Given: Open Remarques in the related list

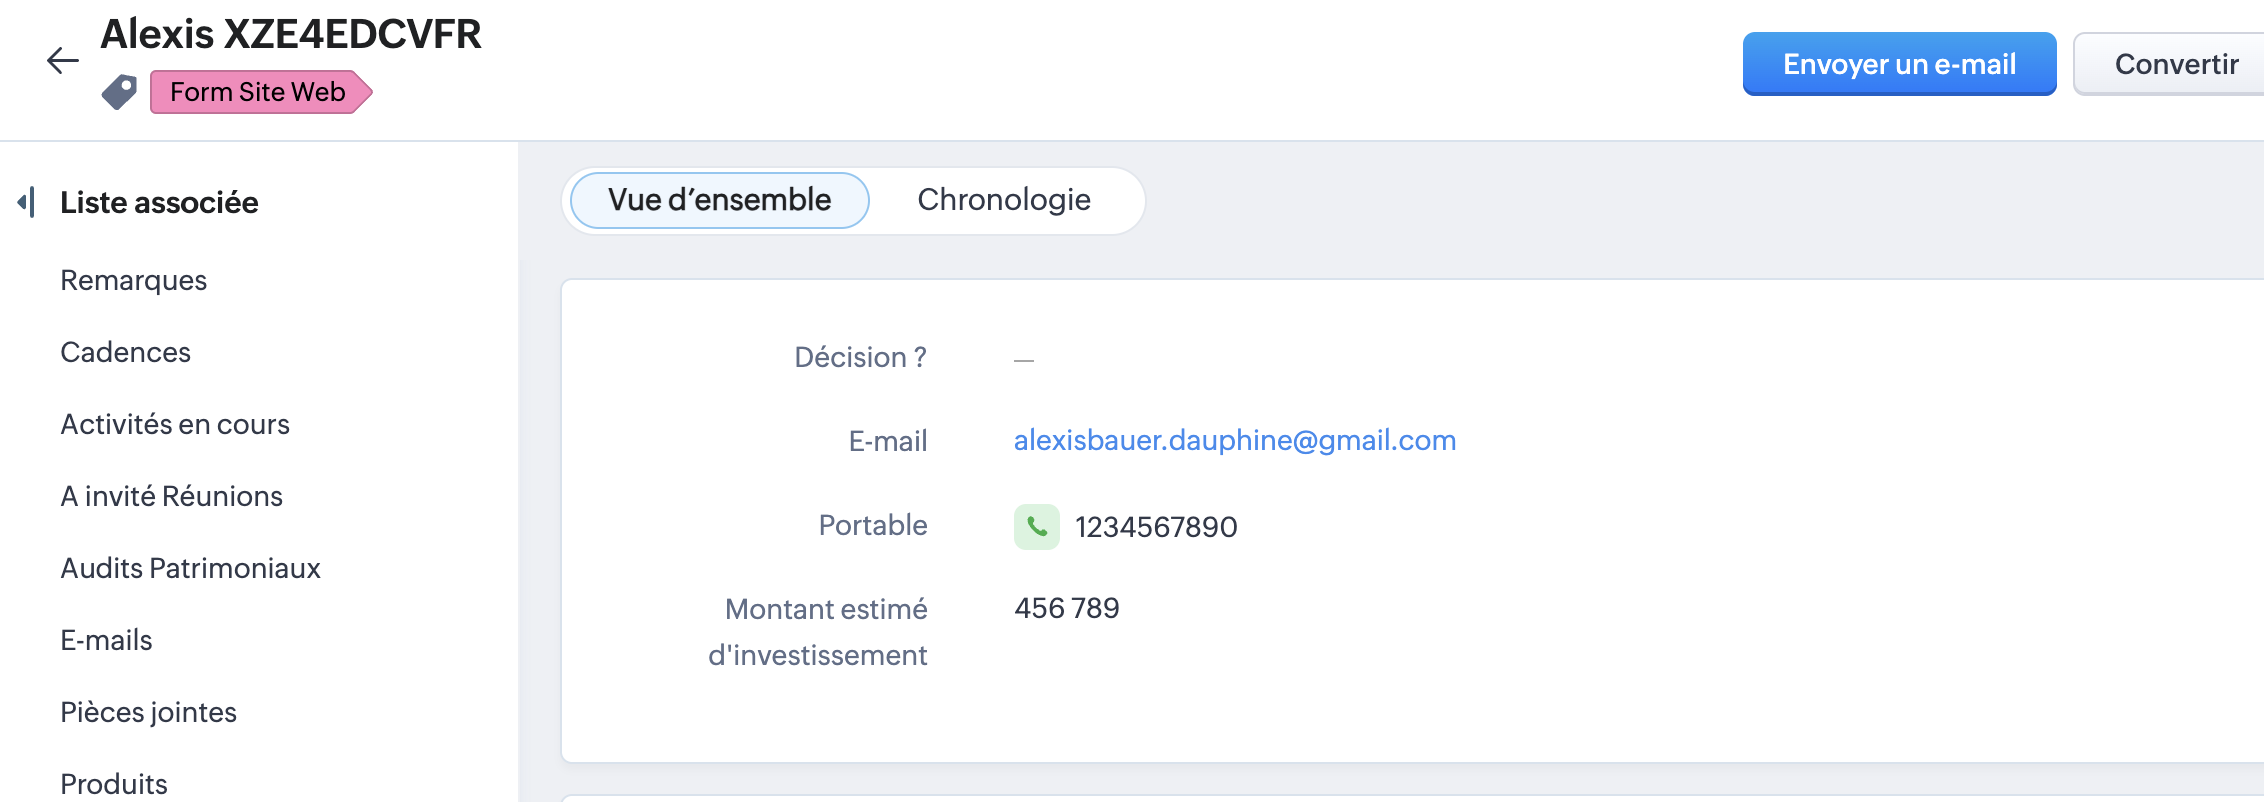Looking at the screenshot, I should click(134, 281).
